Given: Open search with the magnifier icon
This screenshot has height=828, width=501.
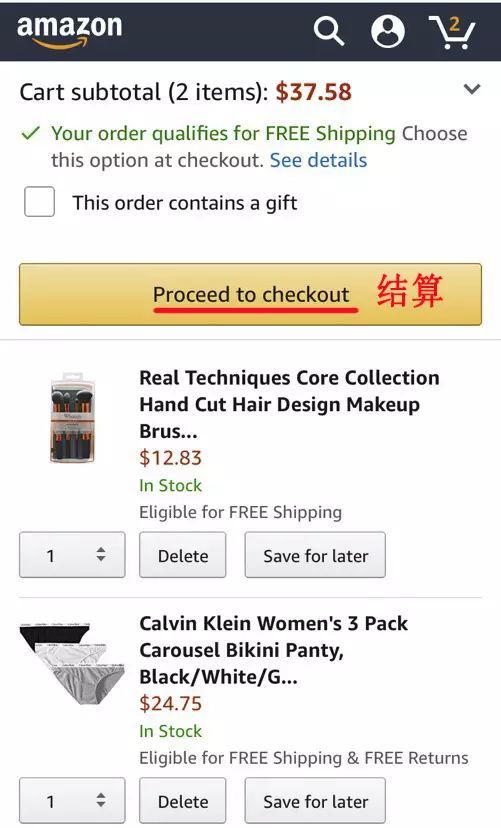Looking at the screenshot, I should tap(328, 31).
